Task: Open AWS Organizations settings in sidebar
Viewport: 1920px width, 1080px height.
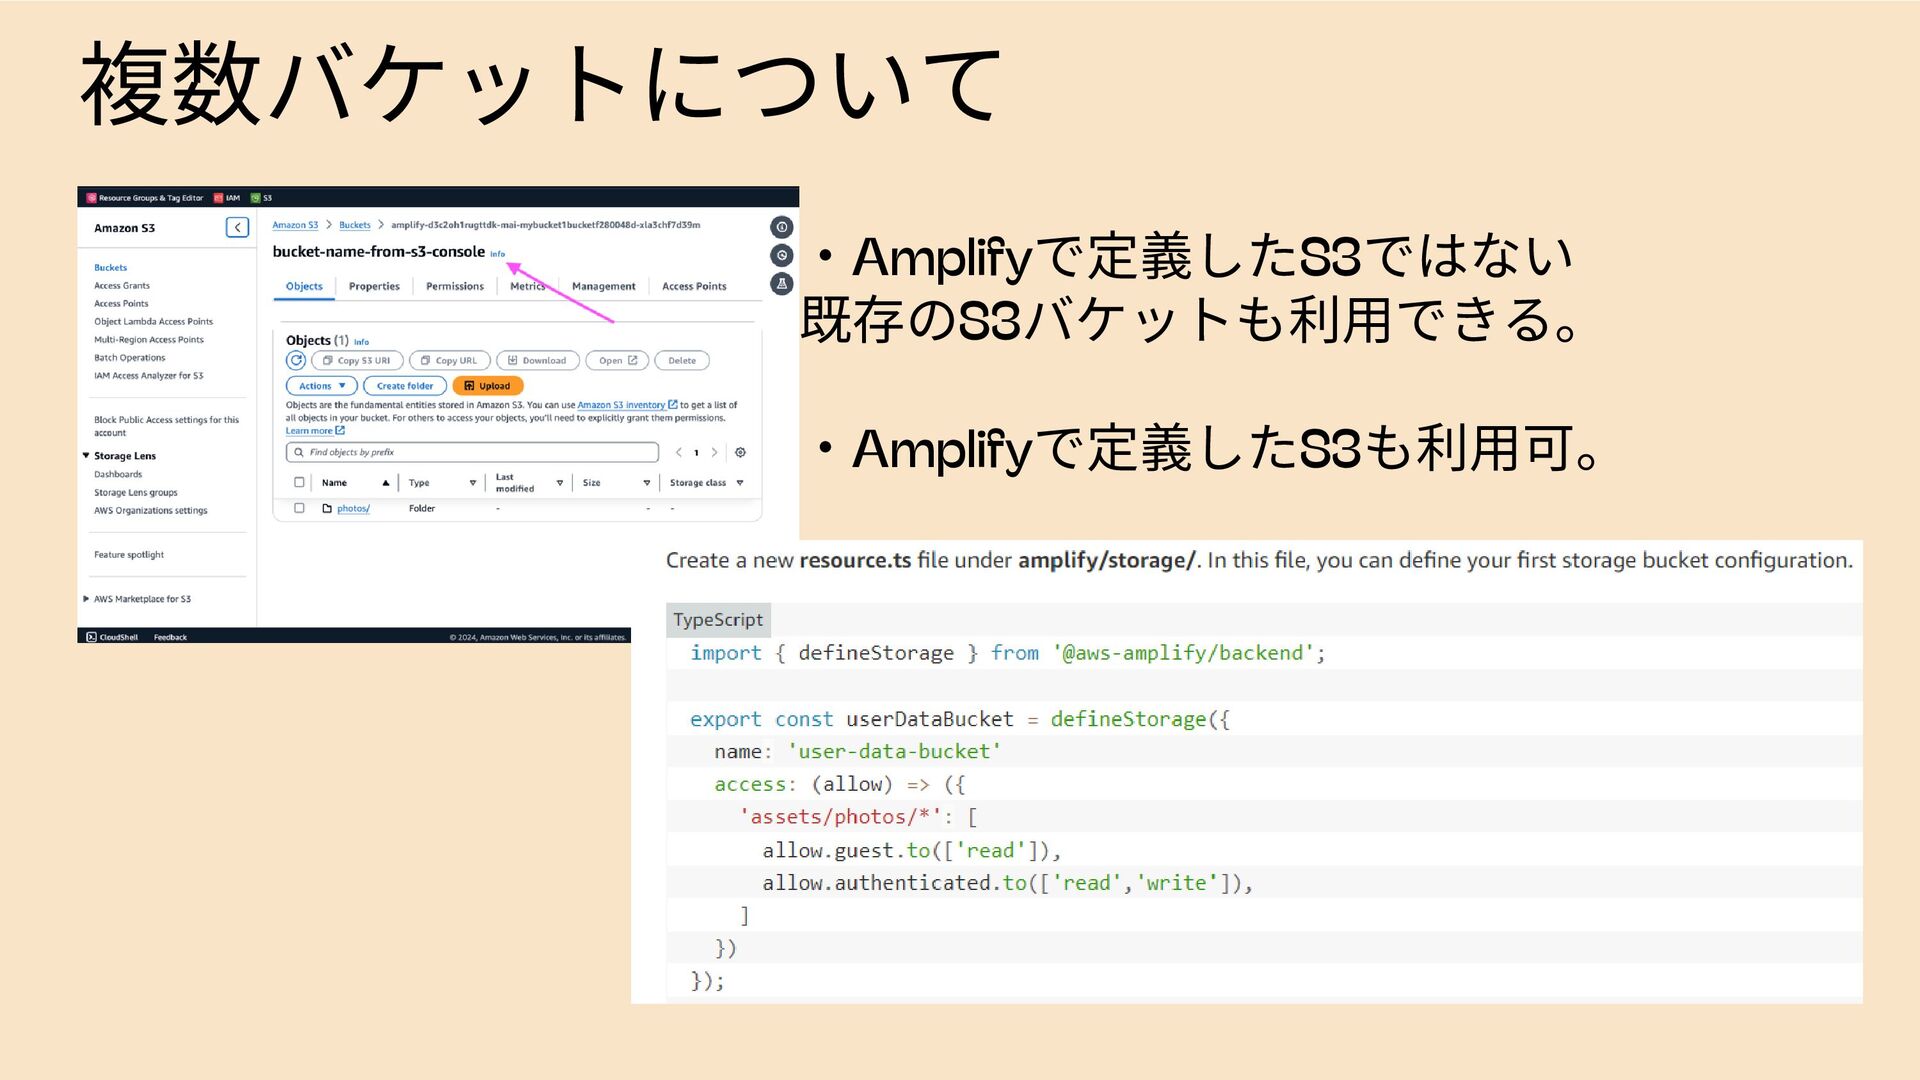Action: (x=151, y=510)
